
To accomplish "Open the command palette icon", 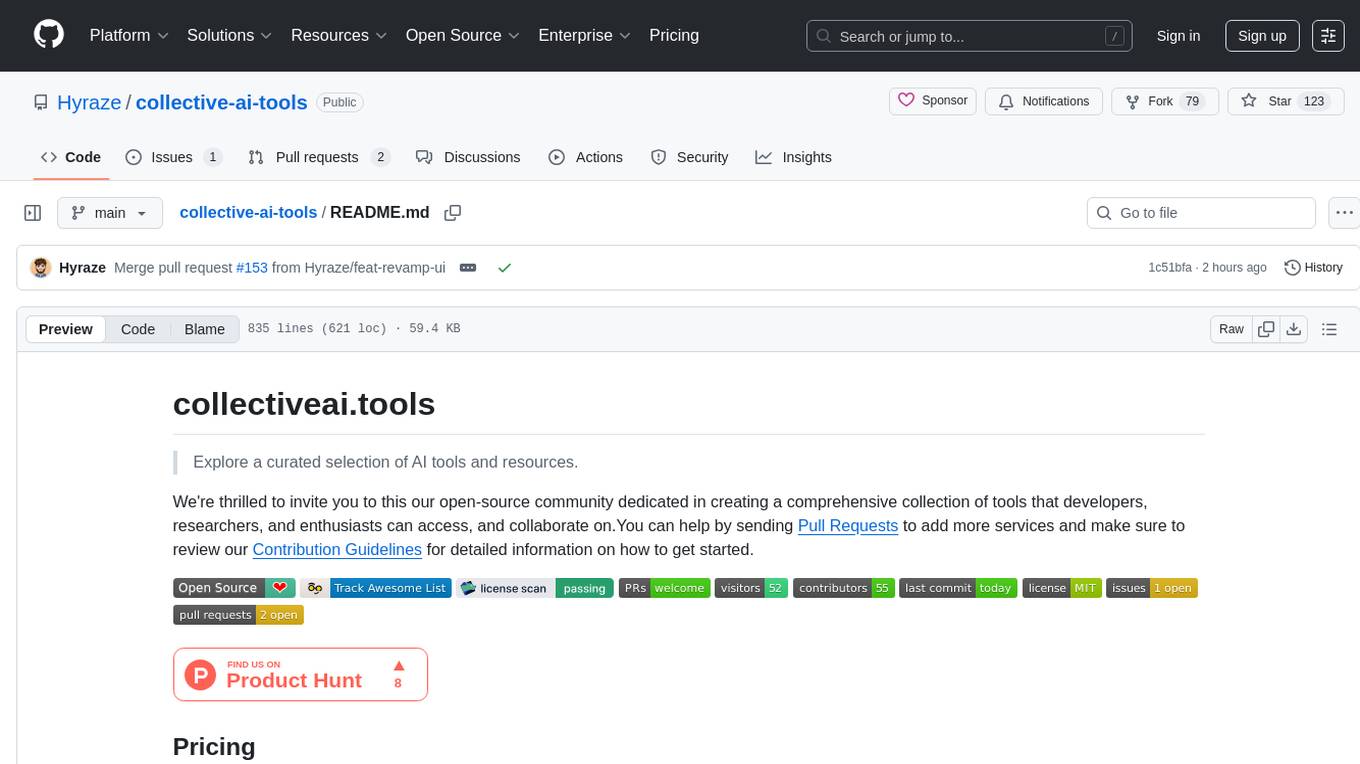I will click(1328, 35).
